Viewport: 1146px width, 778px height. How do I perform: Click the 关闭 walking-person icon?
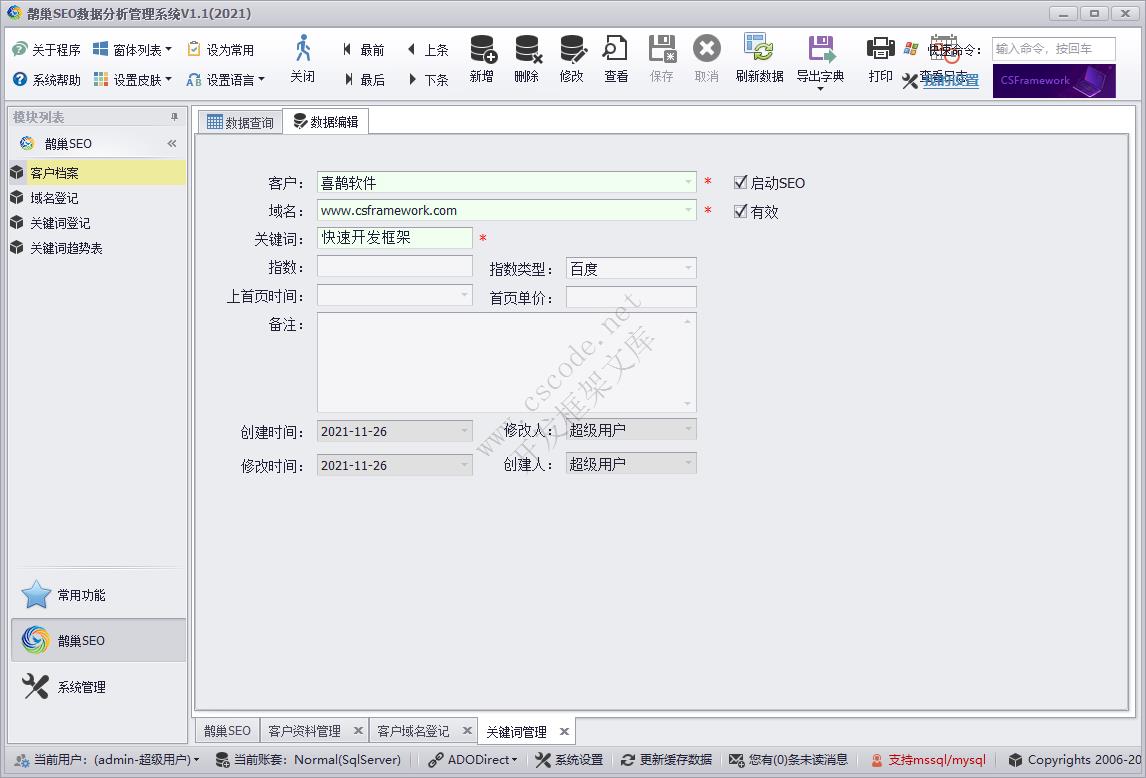(x=302, y=50)
